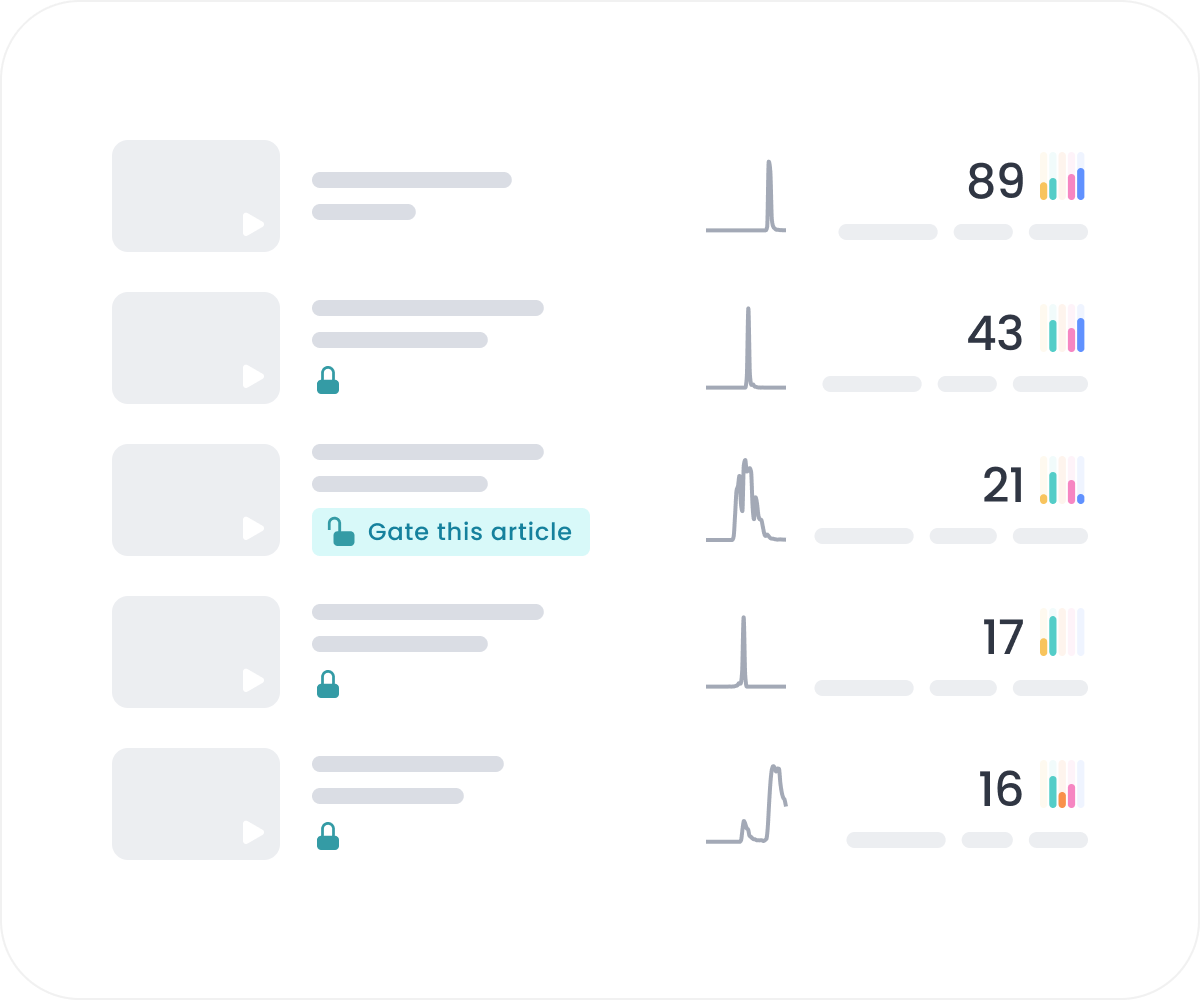Click the bar chart icon next to 16
The height and width of the screenshot is (1000, 1200).
pos(1062,785)
